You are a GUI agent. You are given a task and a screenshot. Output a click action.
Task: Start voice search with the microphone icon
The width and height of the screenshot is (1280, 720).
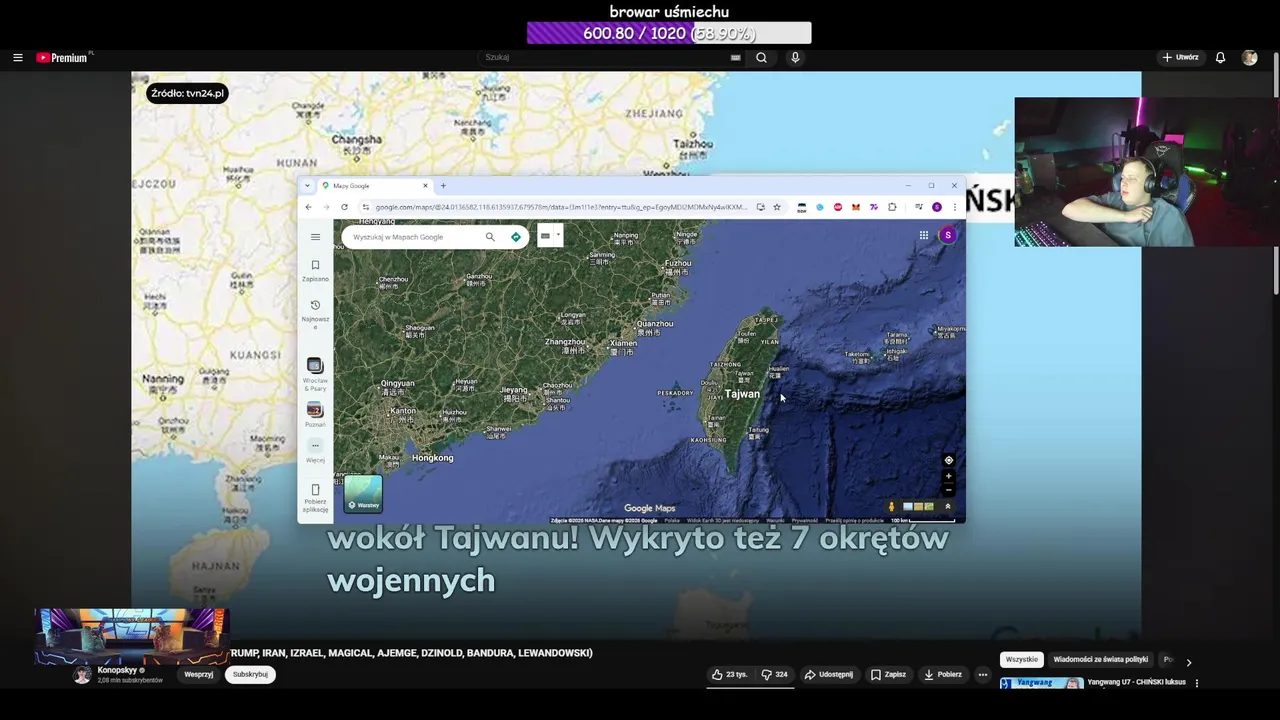coord(795,58)
